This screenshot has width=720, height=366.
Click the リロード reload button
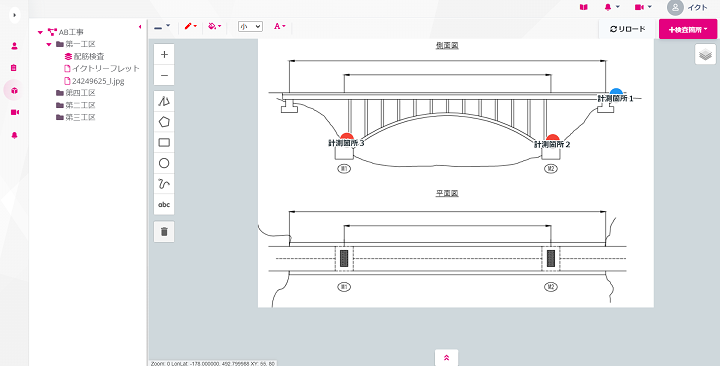click(x=627, y=29)
